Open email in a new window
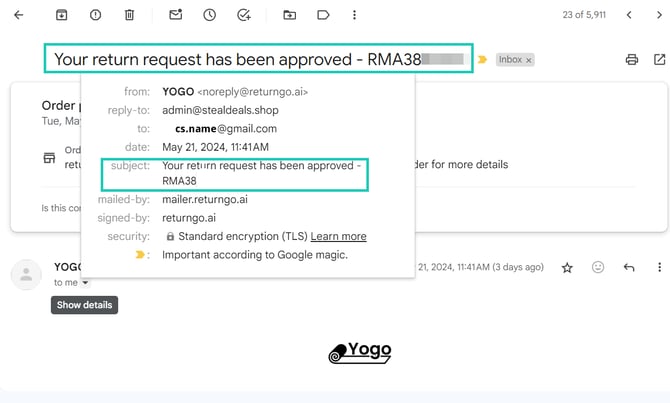Screen dimensions: 670x403 658,60
